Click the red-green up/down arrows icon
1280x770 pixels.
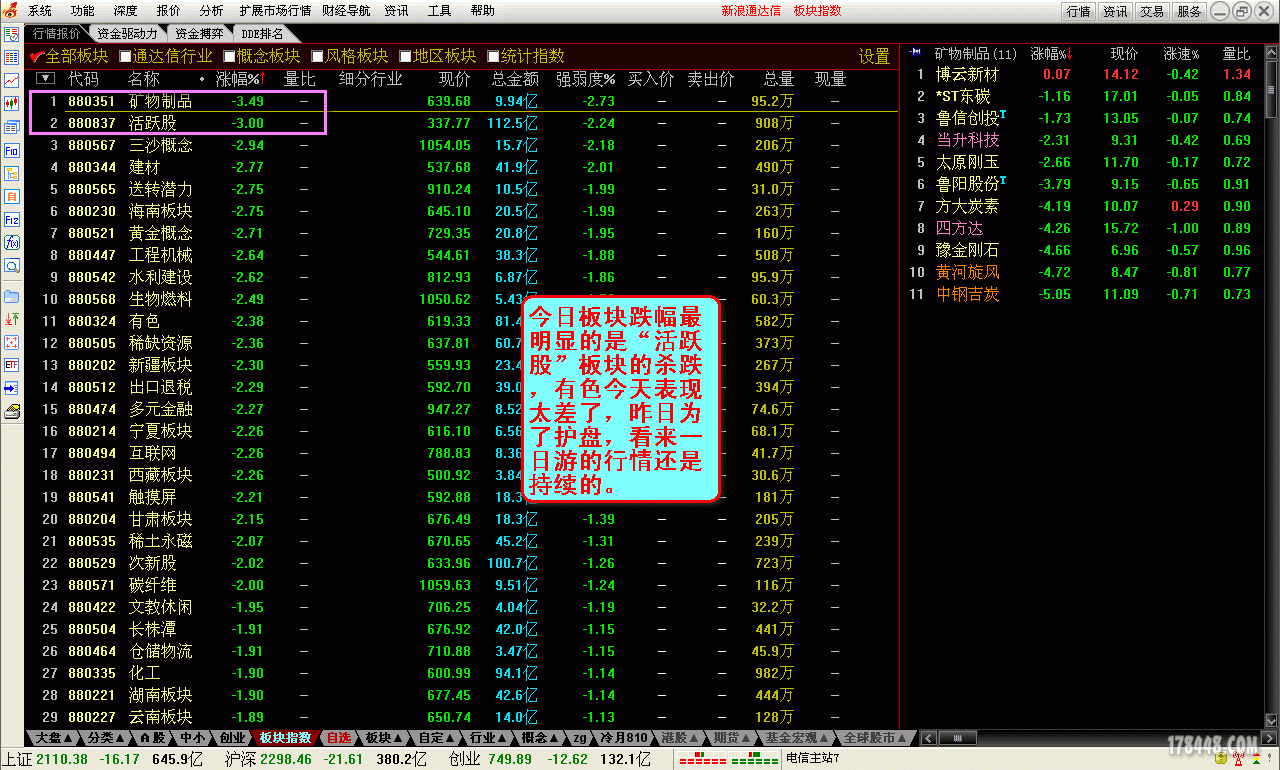(12, 320)
